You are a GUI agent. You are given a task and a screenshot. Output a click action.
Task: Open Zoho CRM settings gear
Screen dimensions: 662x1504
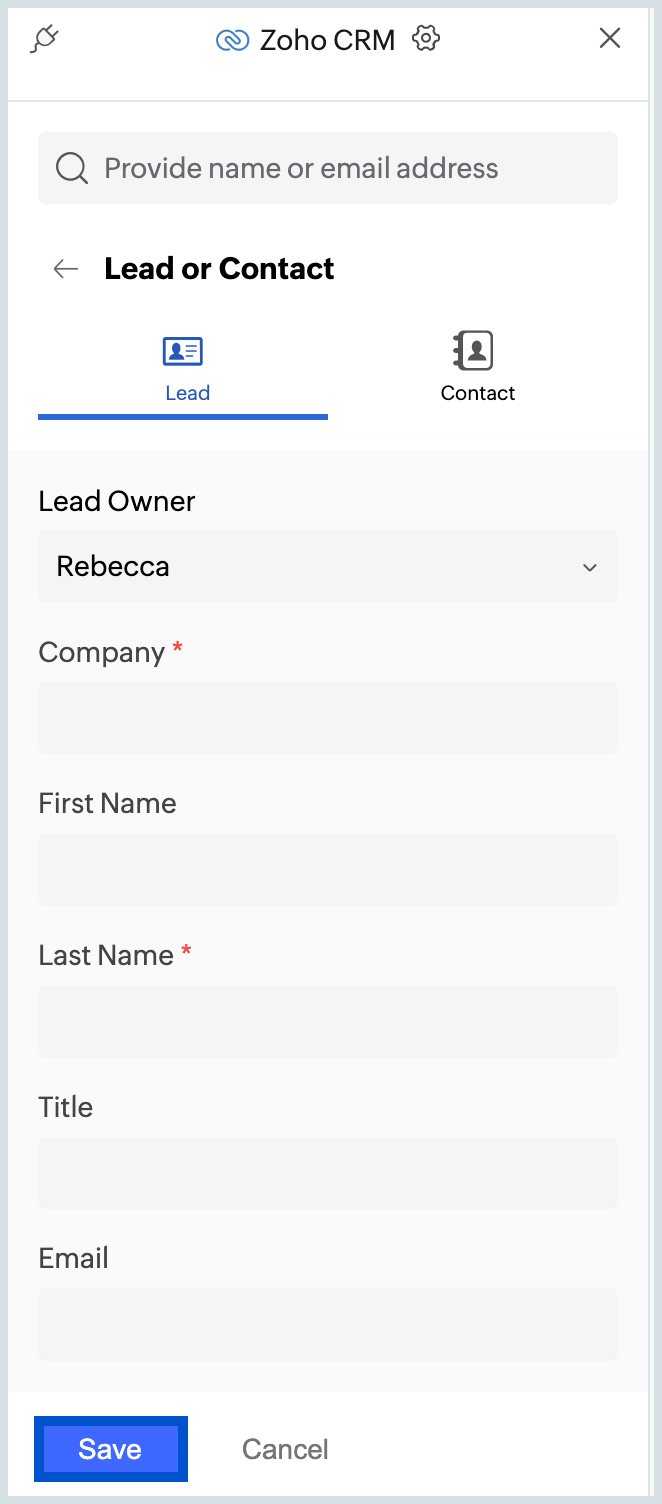point(426,39)
